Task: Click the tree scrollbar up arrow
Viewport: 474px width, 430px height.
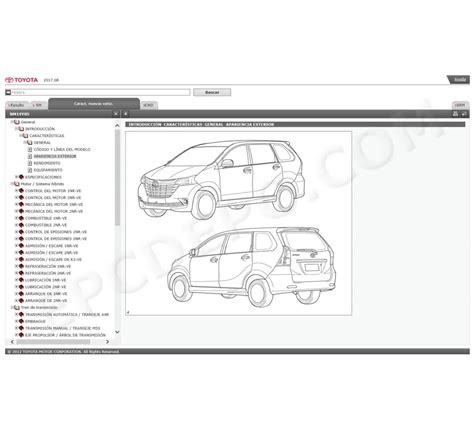Action: 117,126
